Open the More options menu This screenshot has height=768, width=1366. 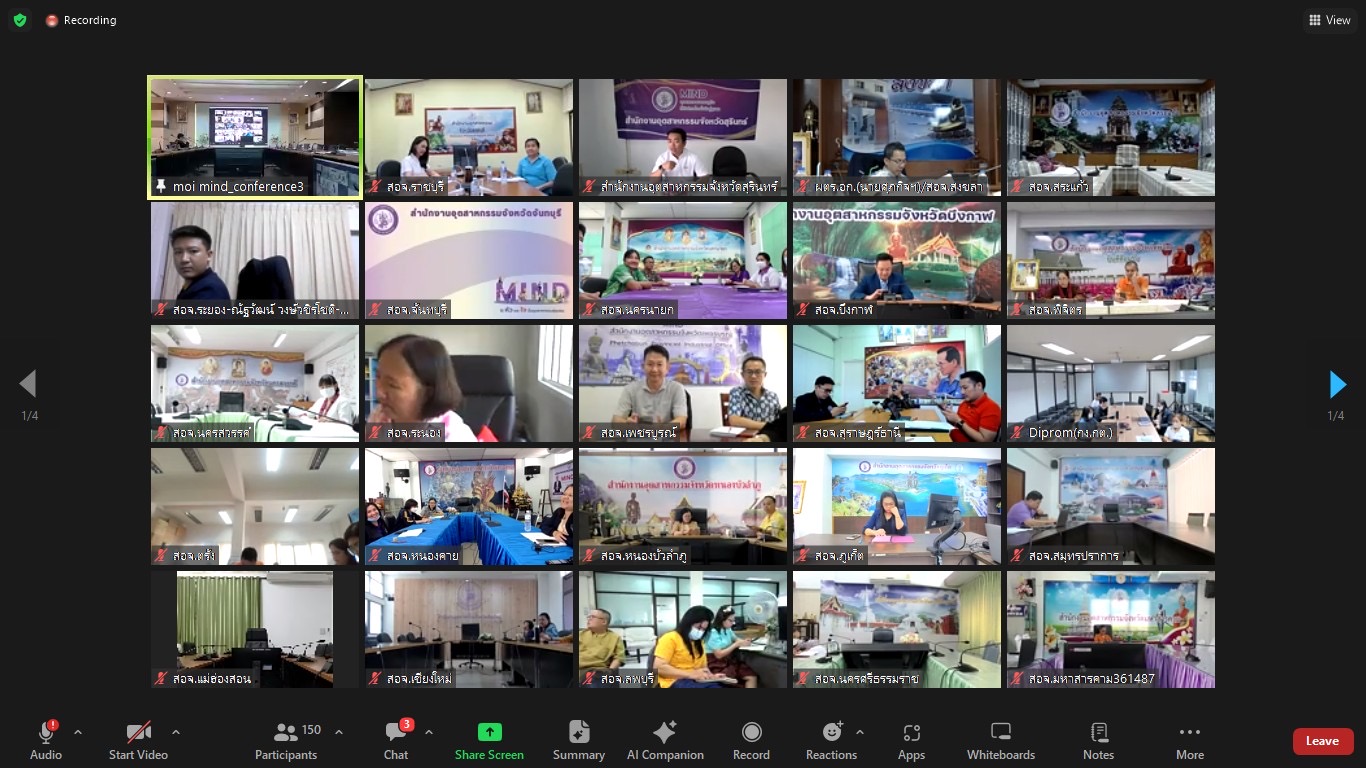click(x=1189, y=741)
